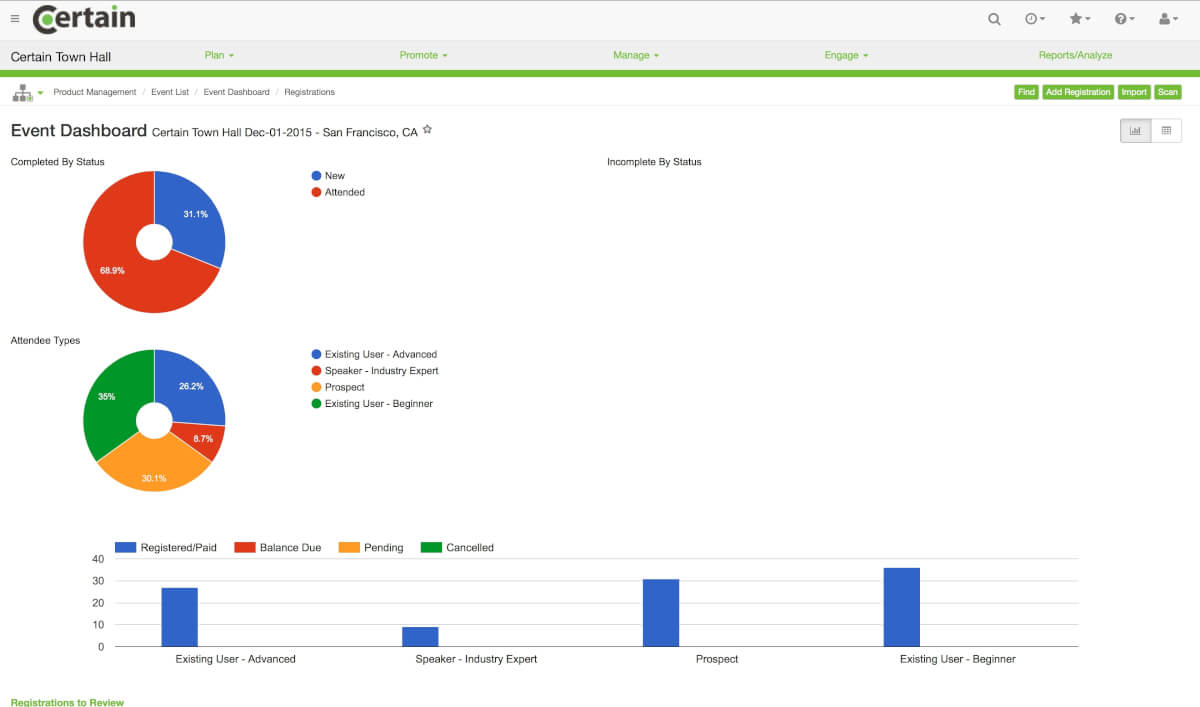Toggle the Attended legend entry
Viewport: 1200px width, 707px height.
pos(338,192)
